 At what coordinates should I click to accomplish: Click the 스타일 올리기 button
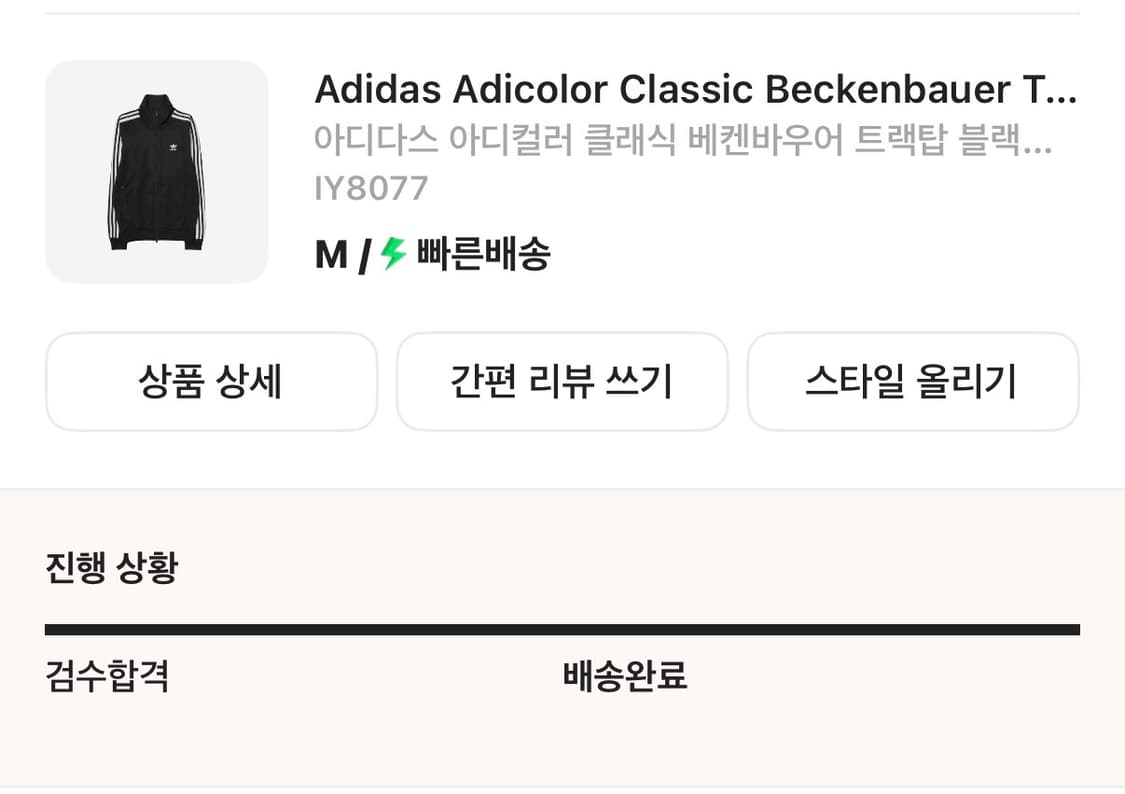(x=913, y=382)
